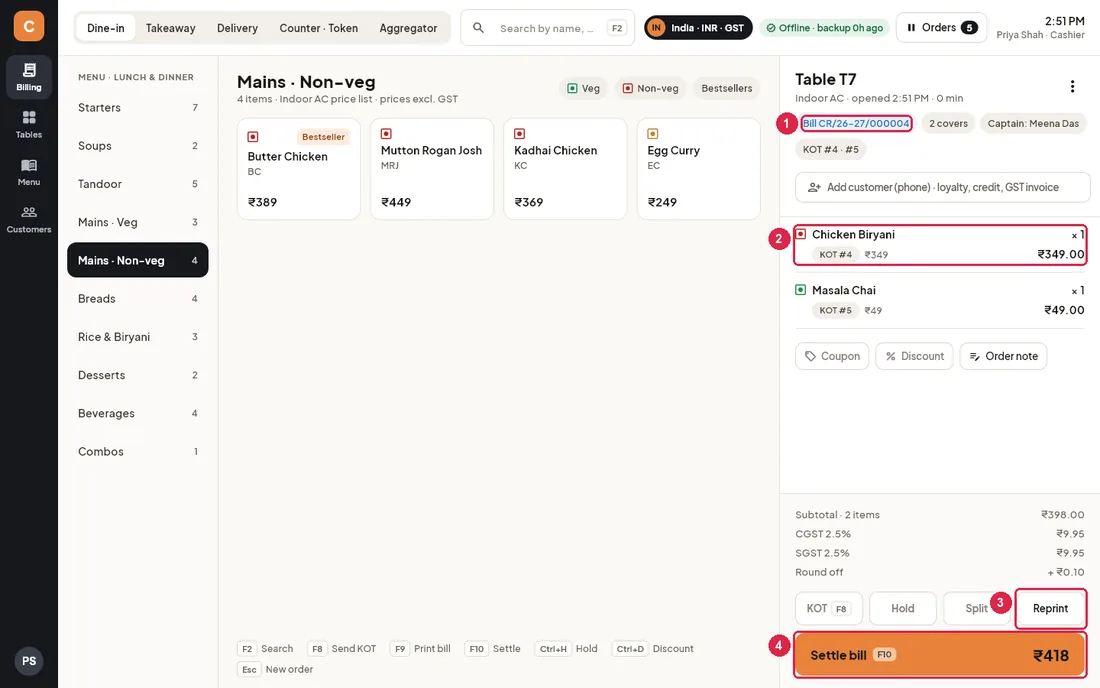Select the Masala Chai order line
The width and height of the screenshot is (1100, 688).
[940, 300]
